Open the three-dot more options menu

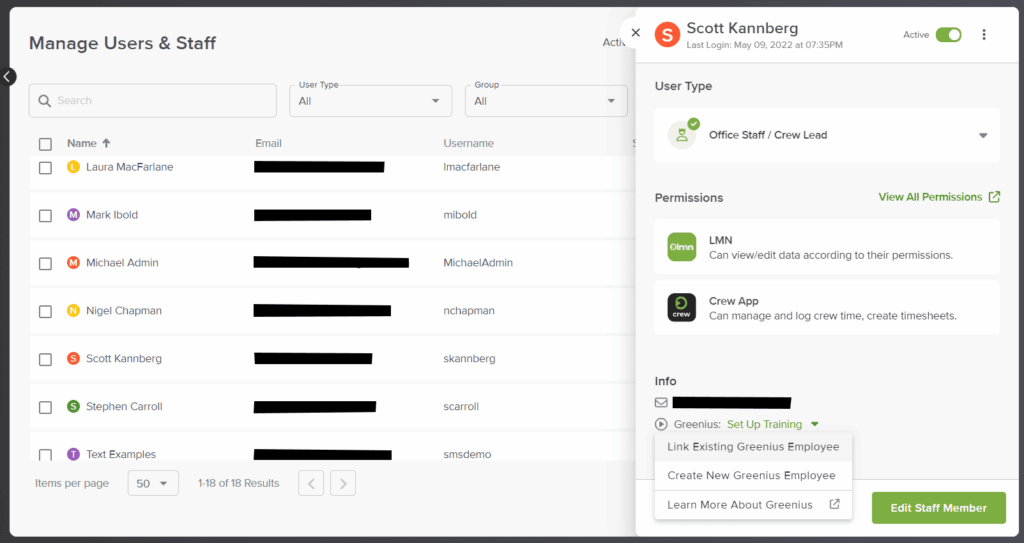(984, 35)
